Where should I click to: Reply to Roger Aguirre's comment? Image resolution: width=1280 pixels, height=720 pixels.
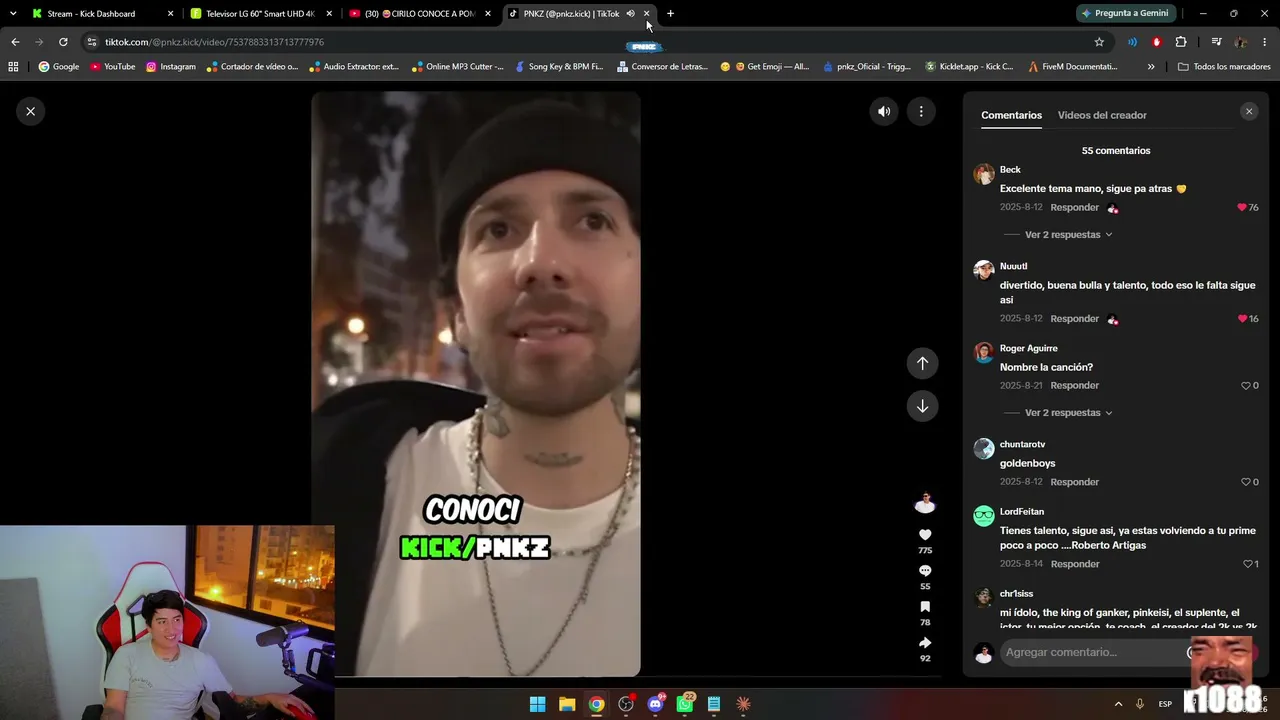(1075, 386)
